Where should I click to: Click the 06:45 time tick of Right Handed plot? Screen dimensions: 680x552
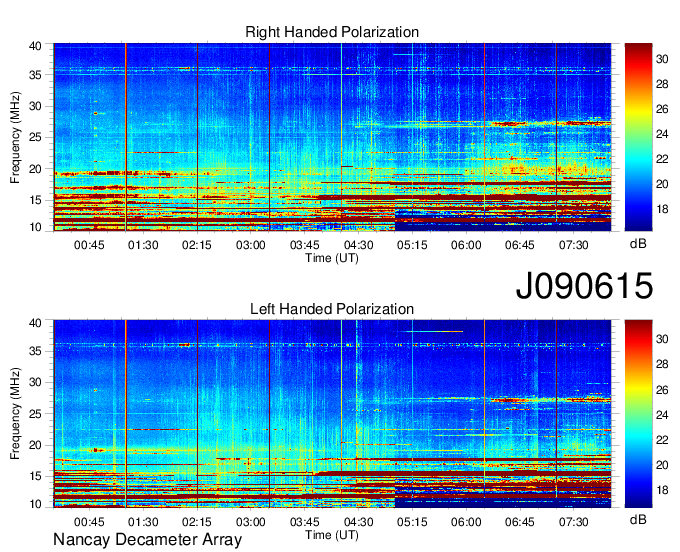pyautogui.click(x=520, y=245)
